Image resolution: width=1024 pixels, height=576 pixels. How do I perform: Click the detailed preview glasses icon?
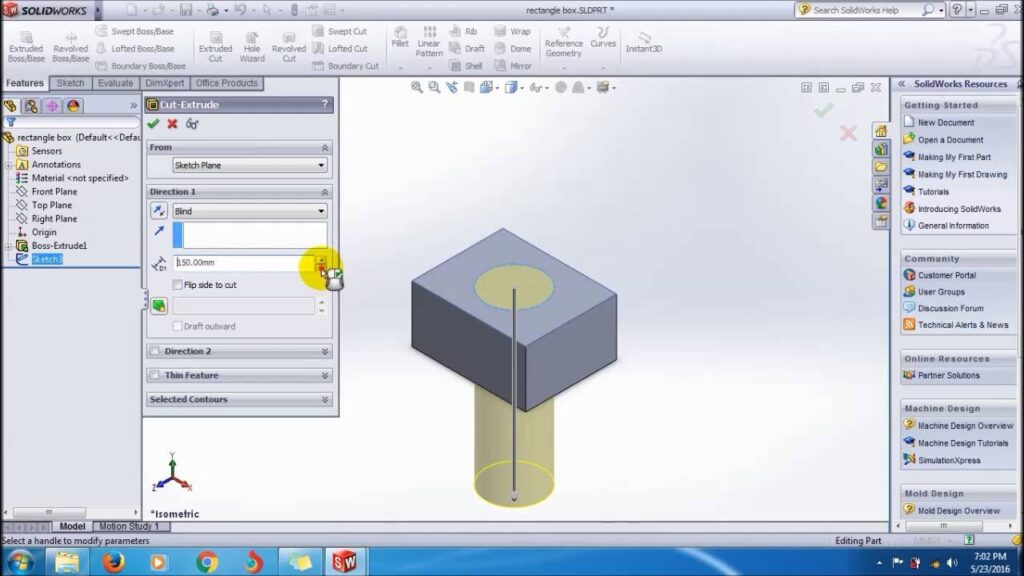pyautogui.click(x=192, y=123)
